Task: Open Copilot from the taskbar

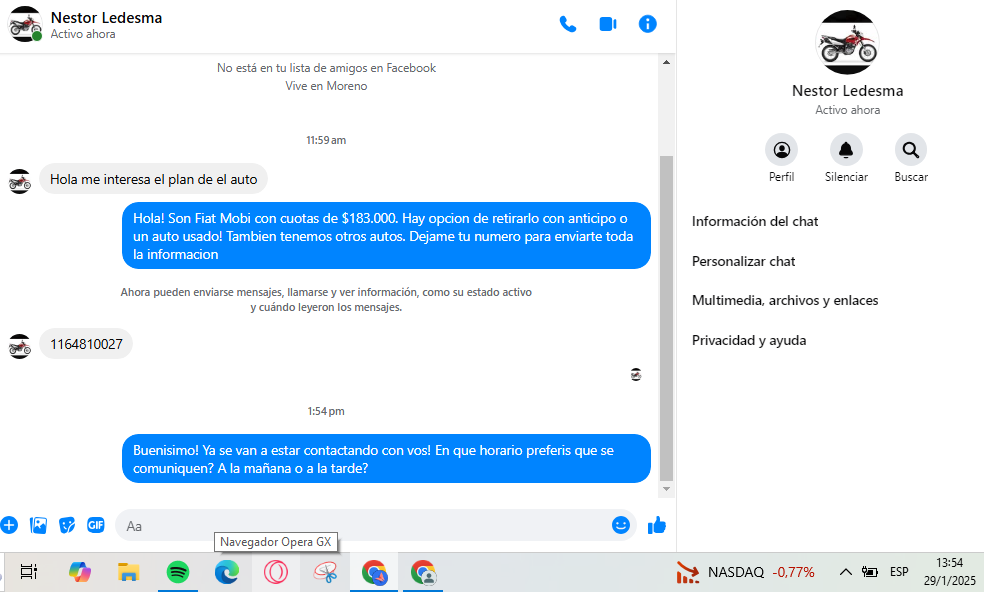Action: click(80, 572)
